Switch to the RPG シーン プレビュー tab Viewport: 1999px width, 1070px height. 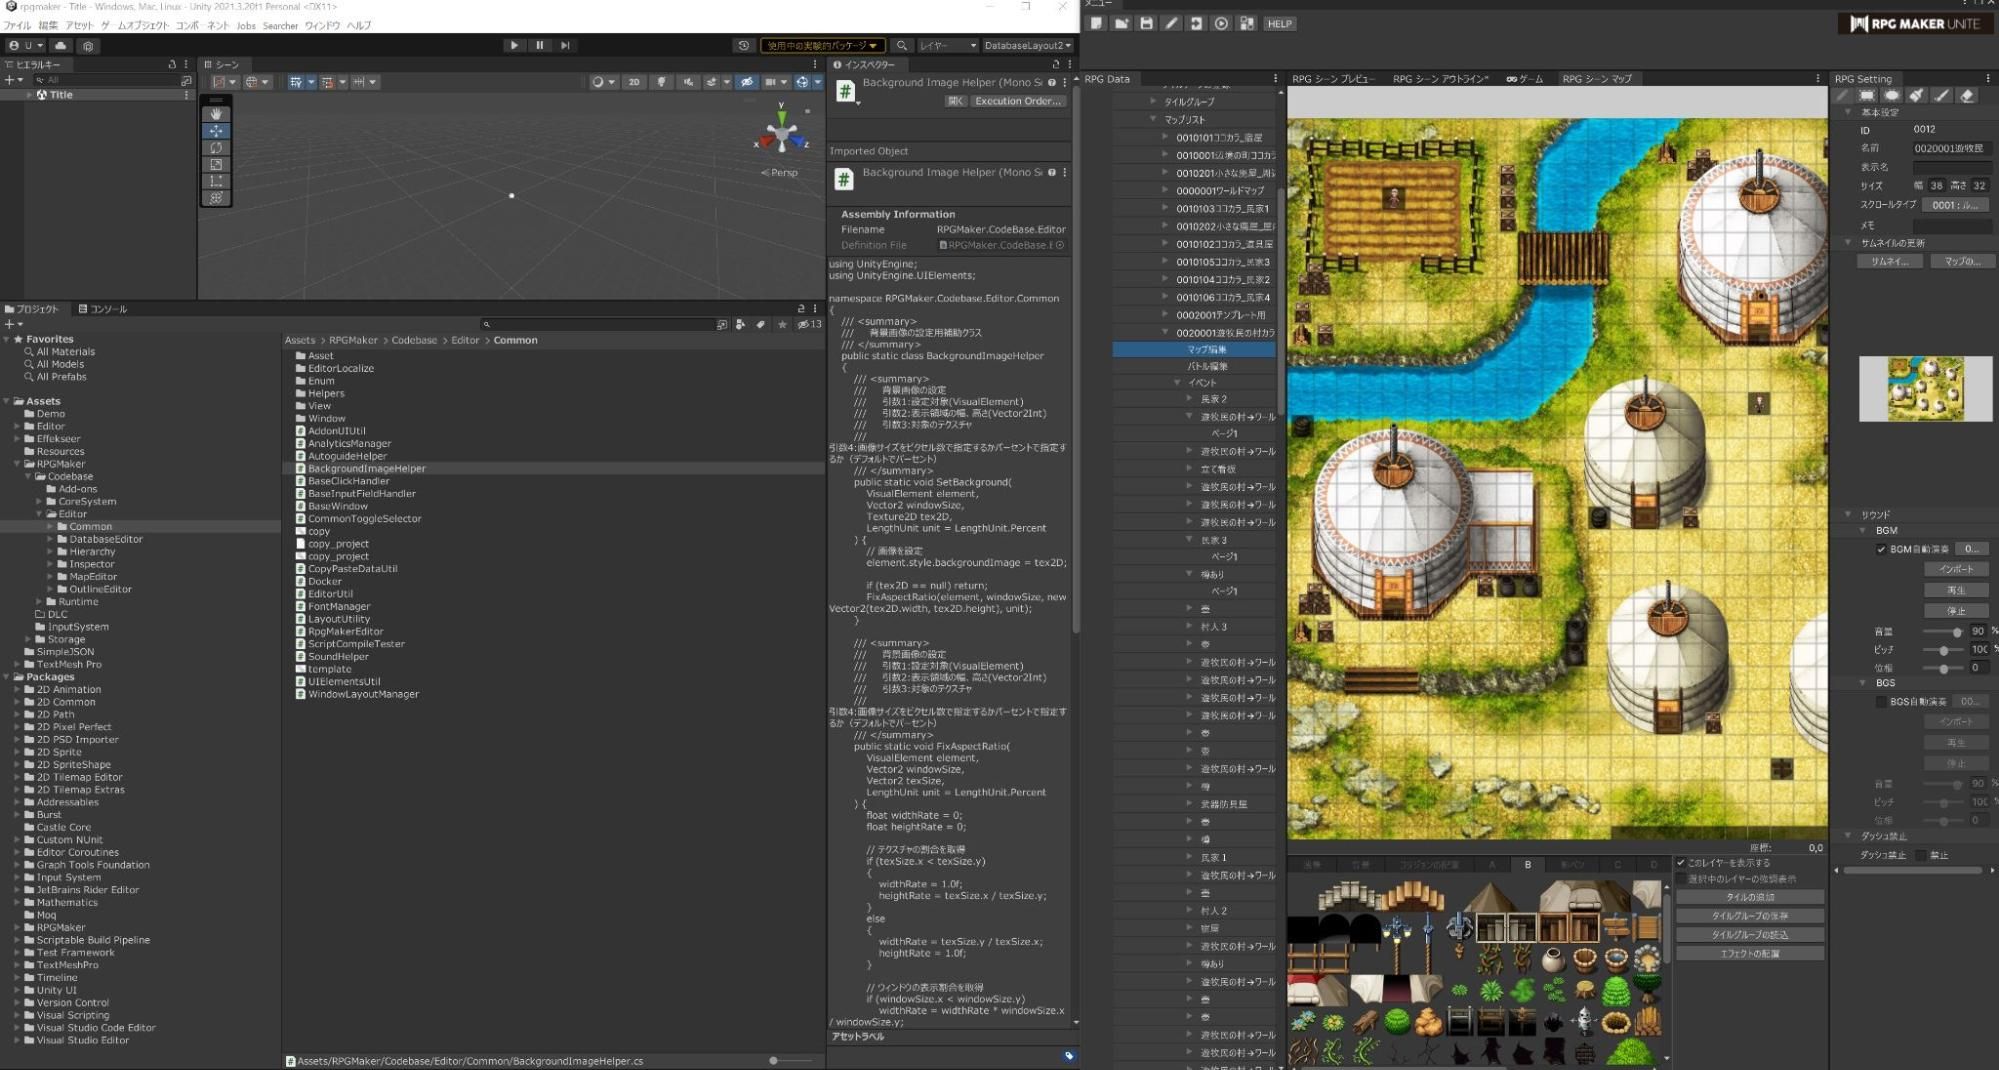pos(1333,79)
